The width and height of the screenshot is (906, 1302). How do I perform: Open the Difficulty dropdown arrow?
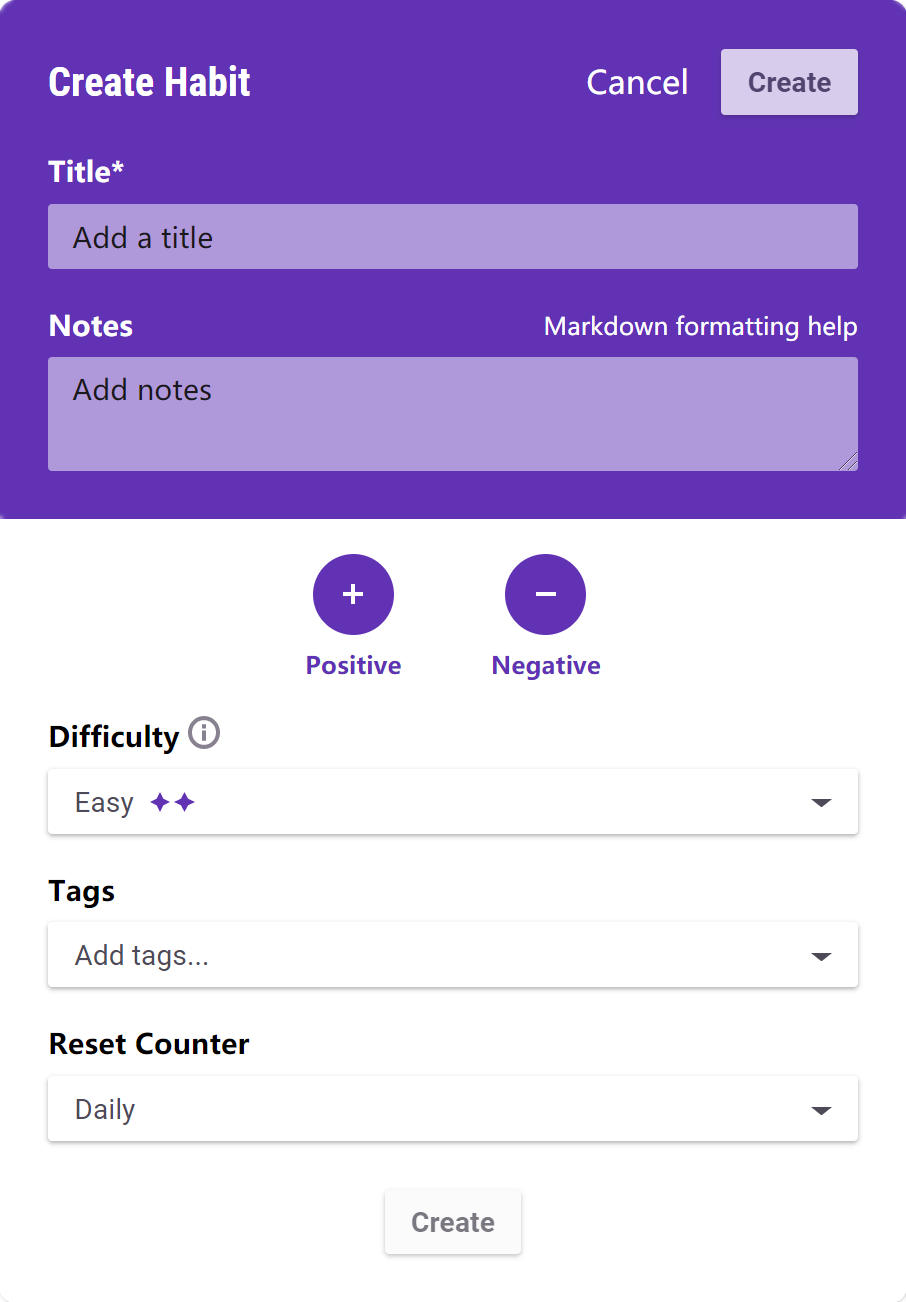pos(821,802)
